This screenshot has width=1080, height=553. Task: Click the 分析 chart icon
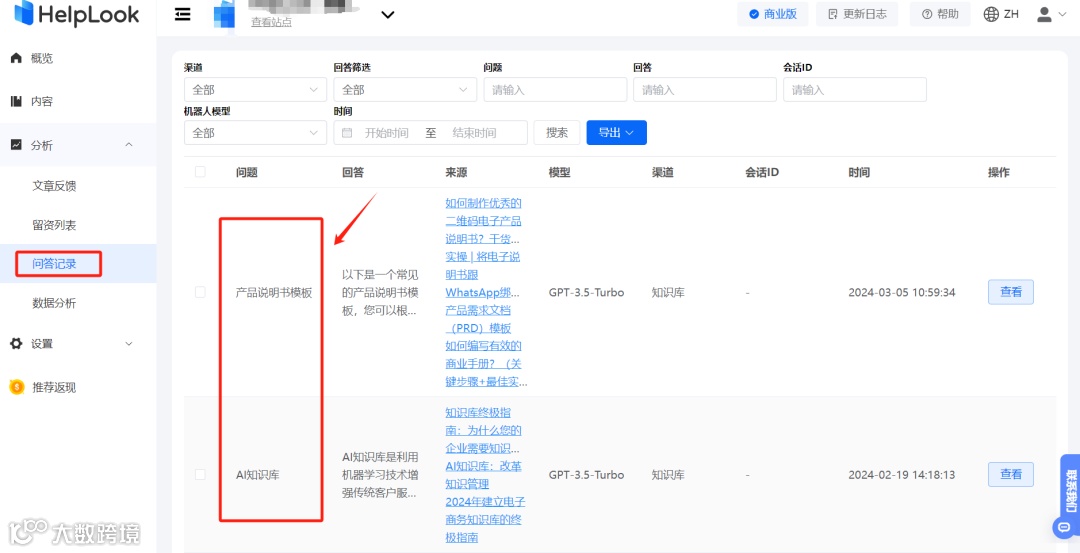(17, 145)
